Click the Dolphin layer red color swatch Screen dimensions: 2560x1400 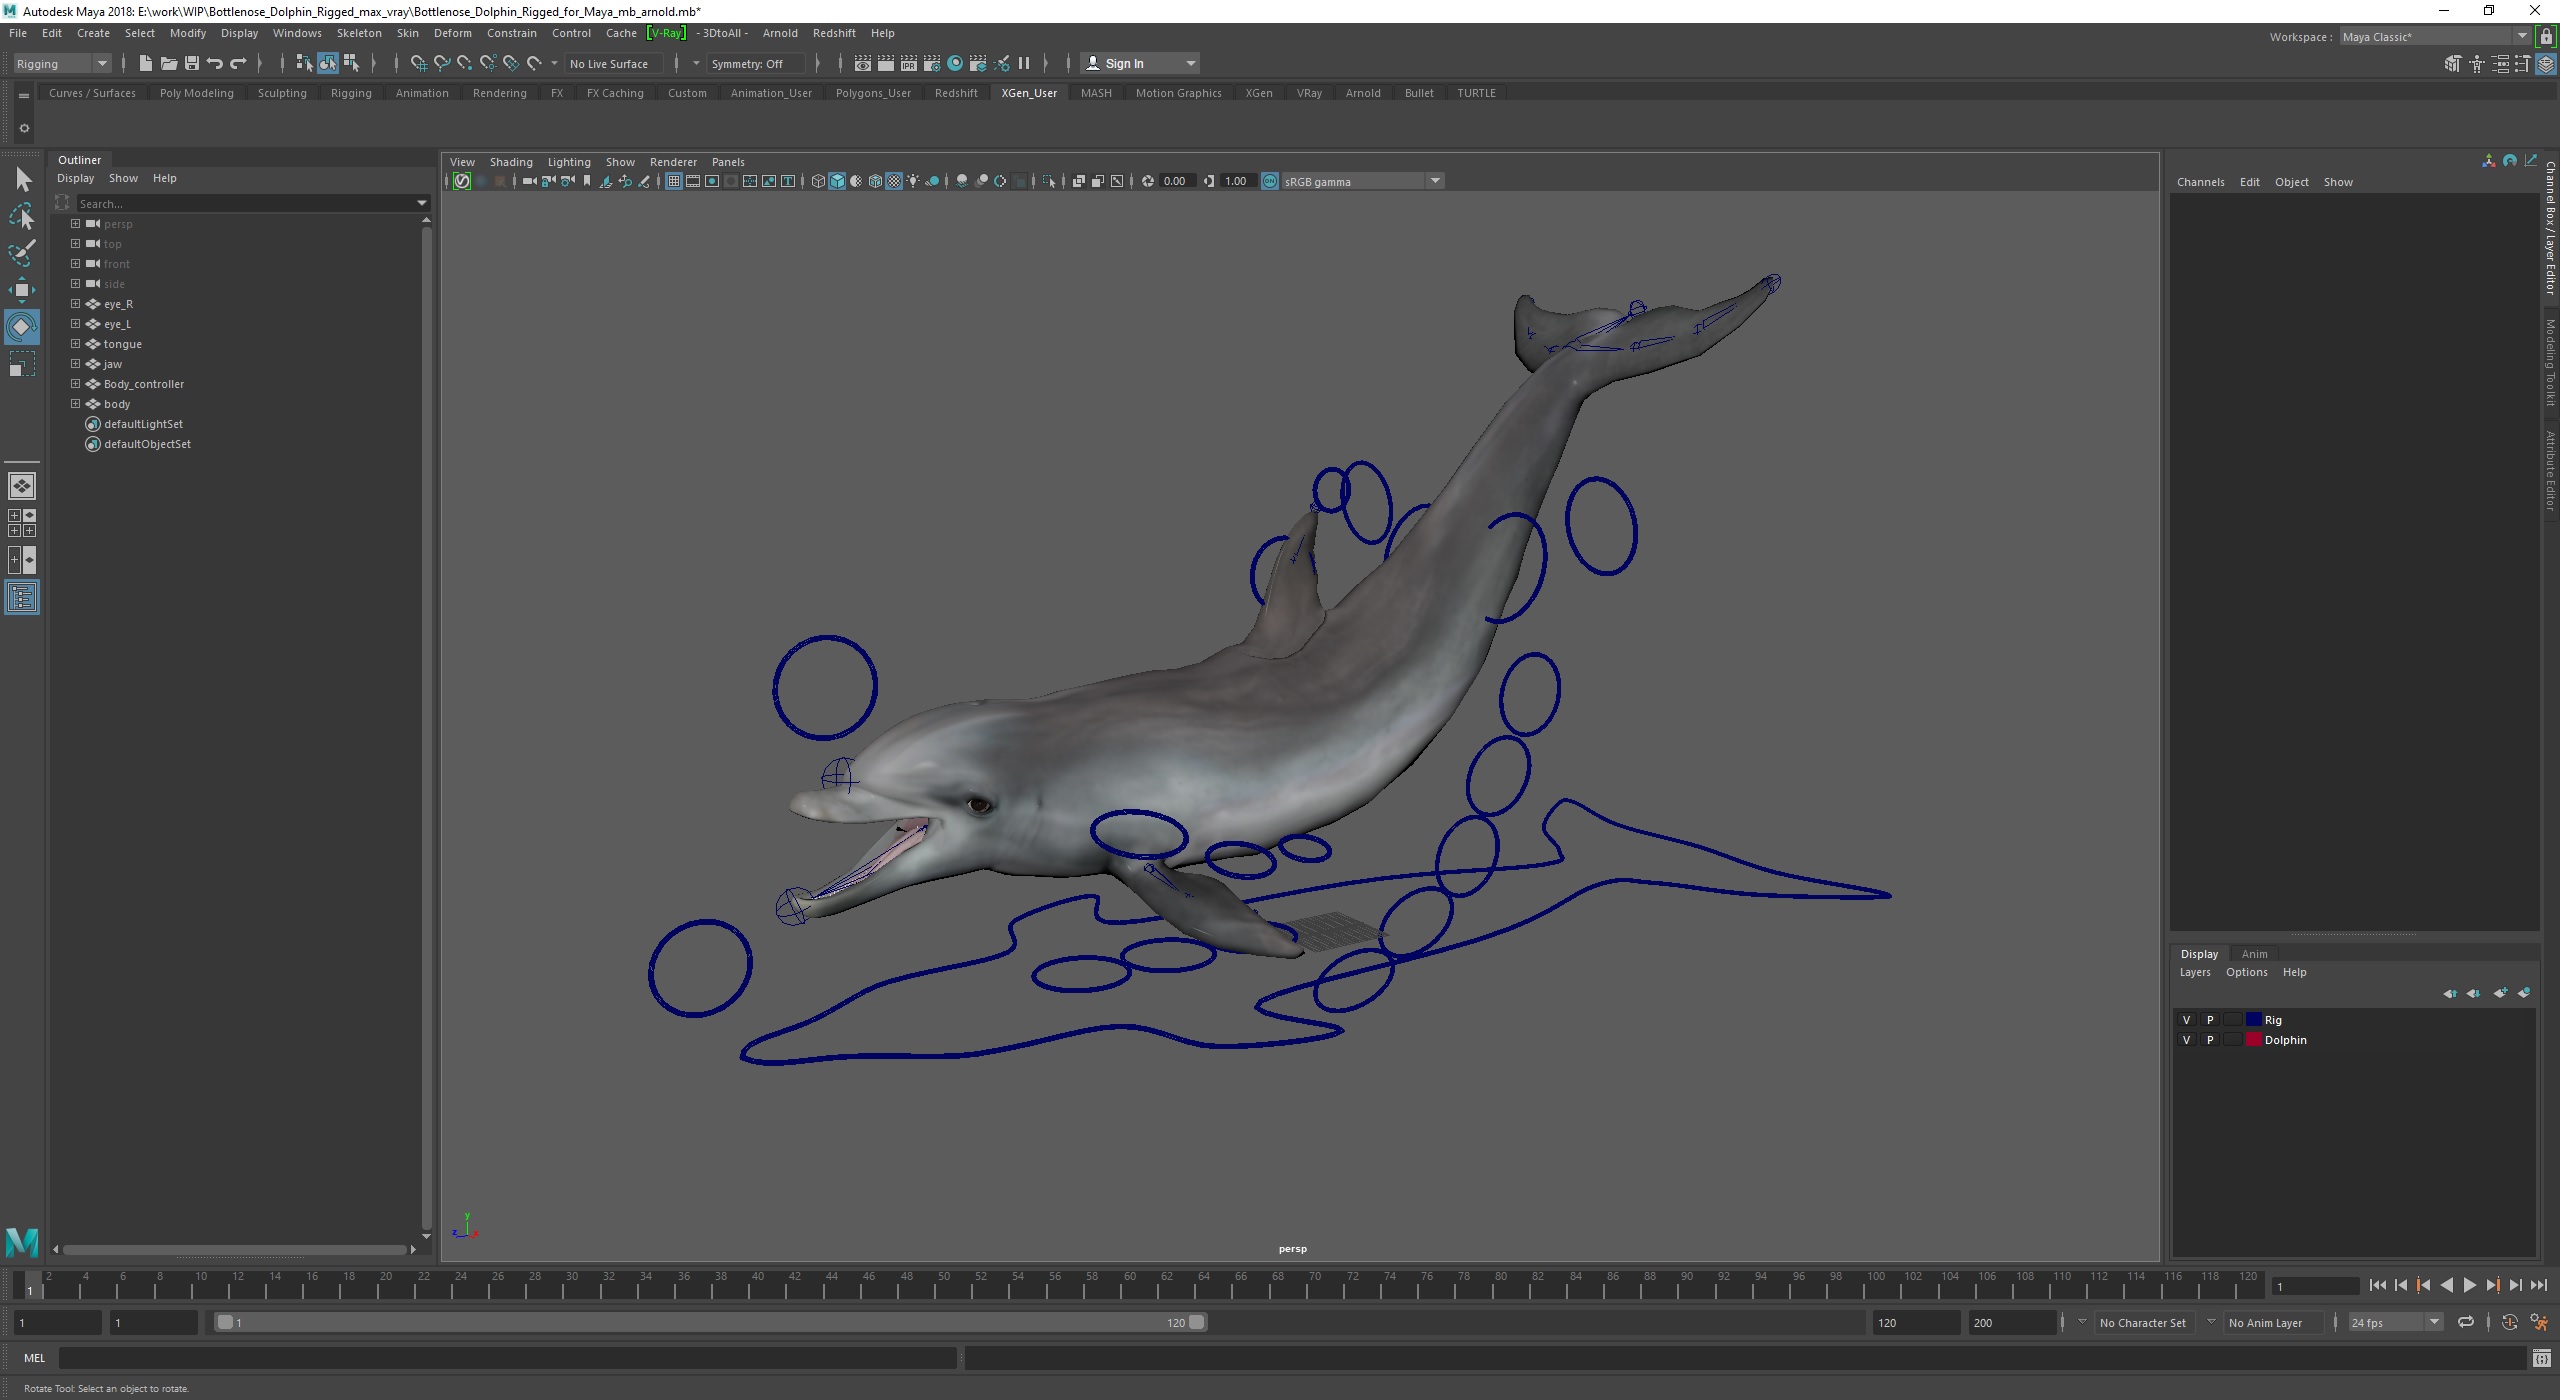tap(2254, 1040)
